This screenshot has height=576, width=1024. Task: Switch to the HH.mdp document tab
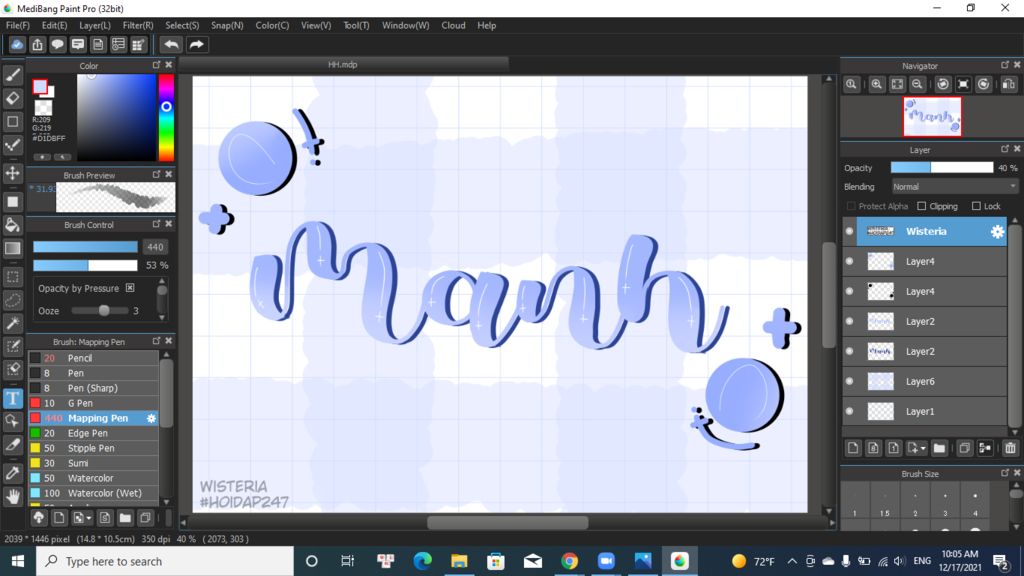click(343, 65)
